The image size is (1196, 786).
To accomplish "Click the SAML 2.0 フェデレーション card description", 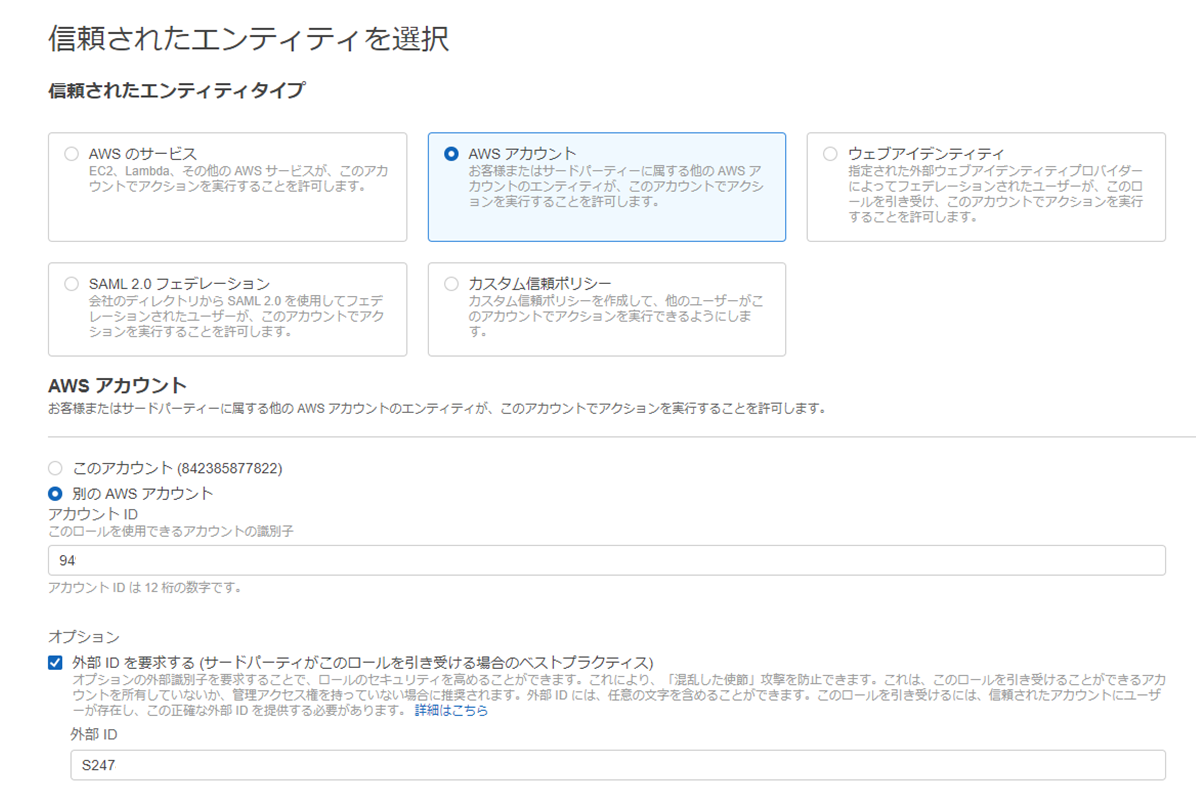I will click(236, 316).
